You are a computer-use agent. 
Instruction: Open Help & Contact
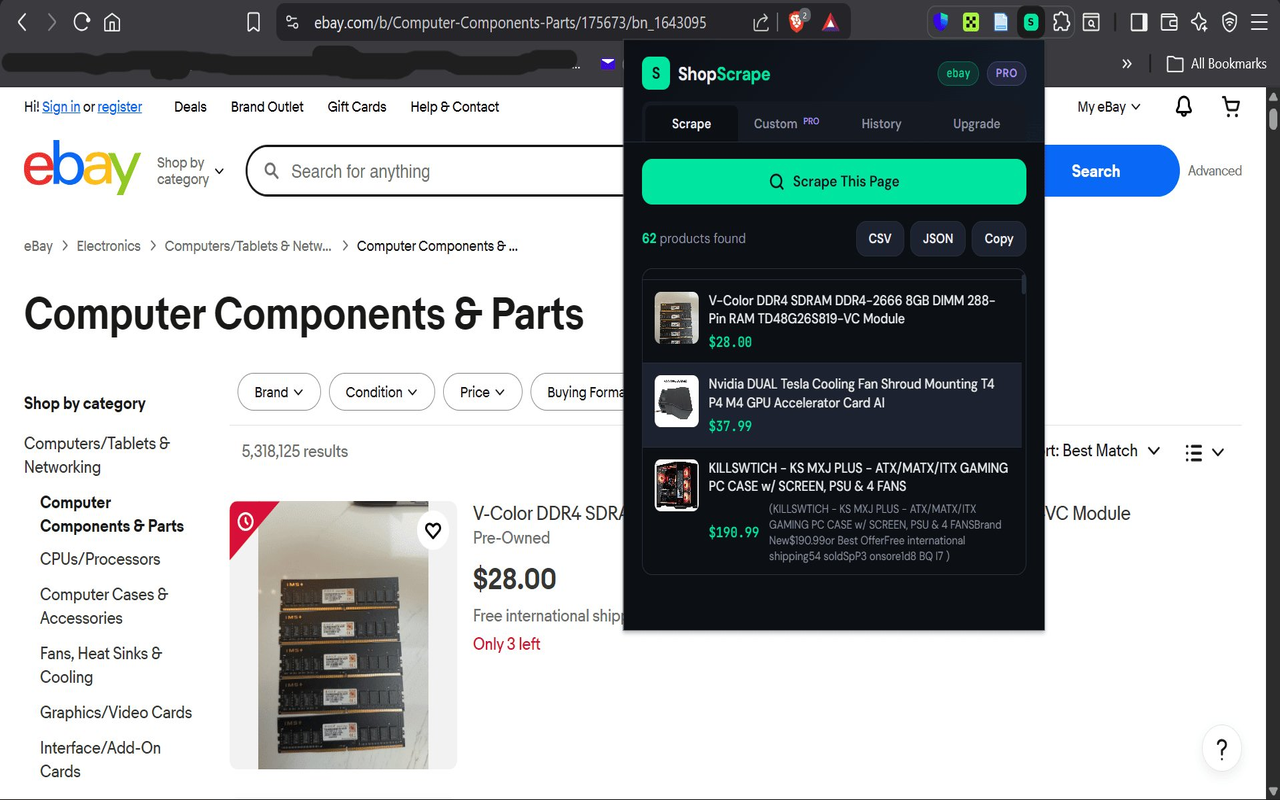click(x=454, y=107)
